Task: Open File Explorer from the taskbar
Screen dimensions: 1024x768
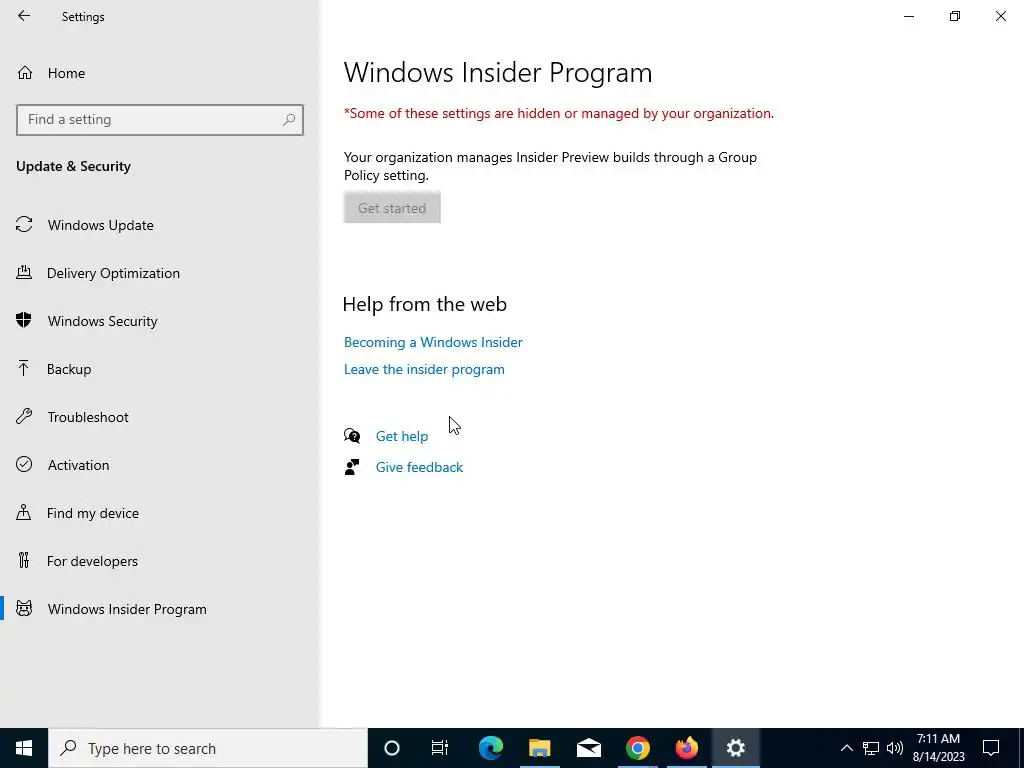Action: tap(539, 748)
